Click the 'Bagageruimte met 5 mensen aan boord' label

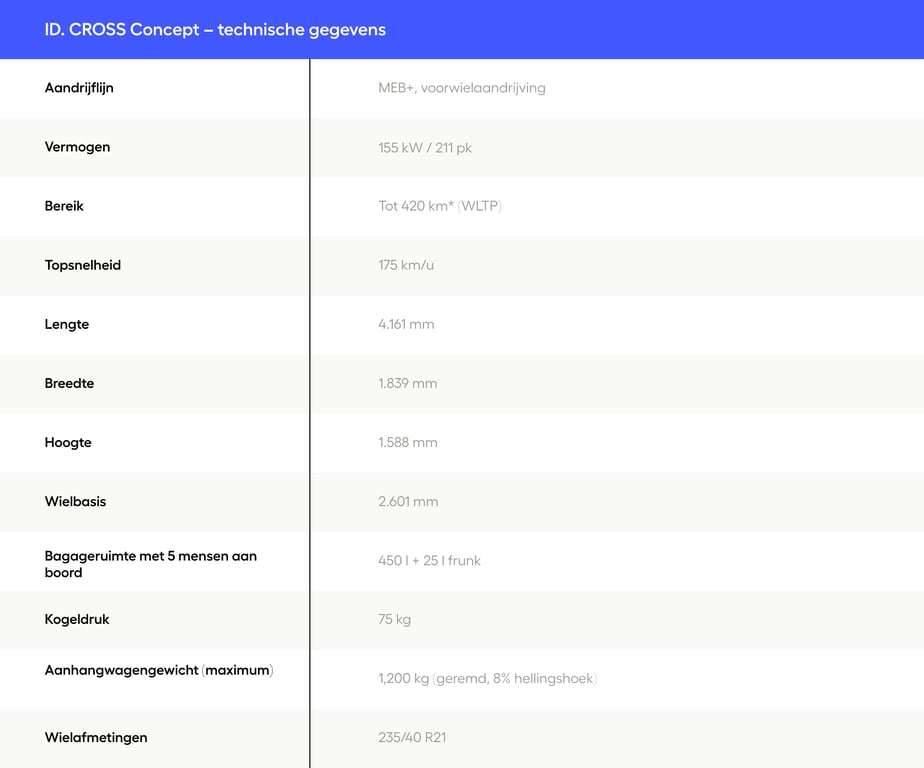(151, 564)
